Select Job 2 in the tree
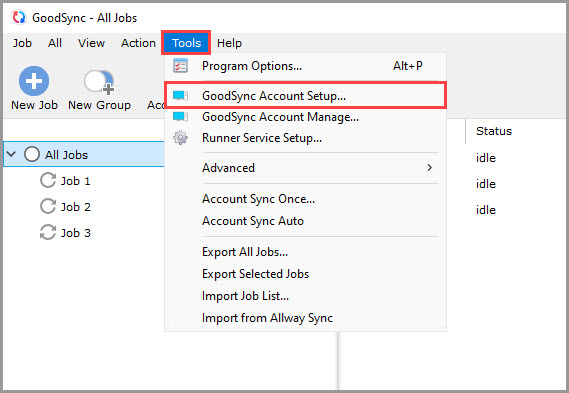569x393 pixels. click(75, 207)
